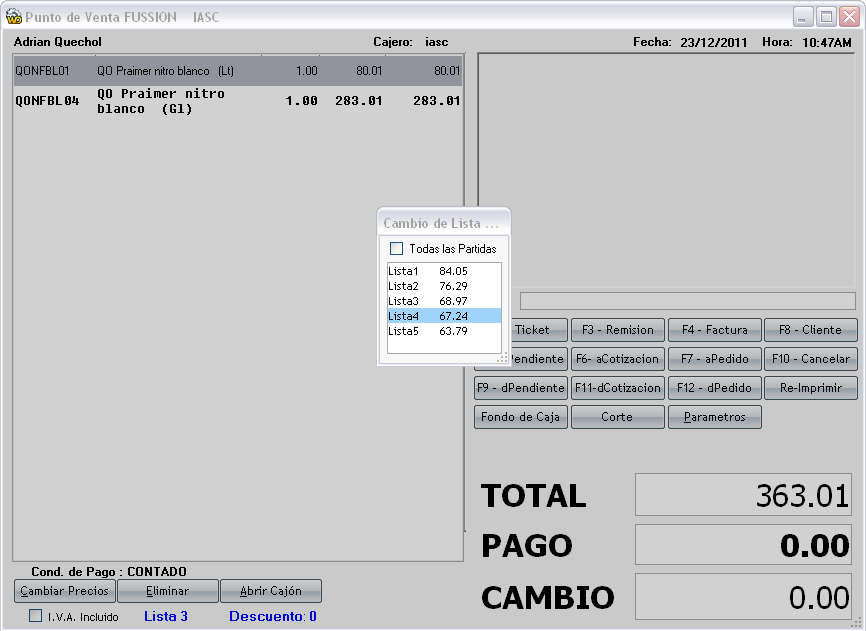The height and width of the screenshot is (631, 866).
Task: Open F8 - Cliente selection
Action: 811,330
